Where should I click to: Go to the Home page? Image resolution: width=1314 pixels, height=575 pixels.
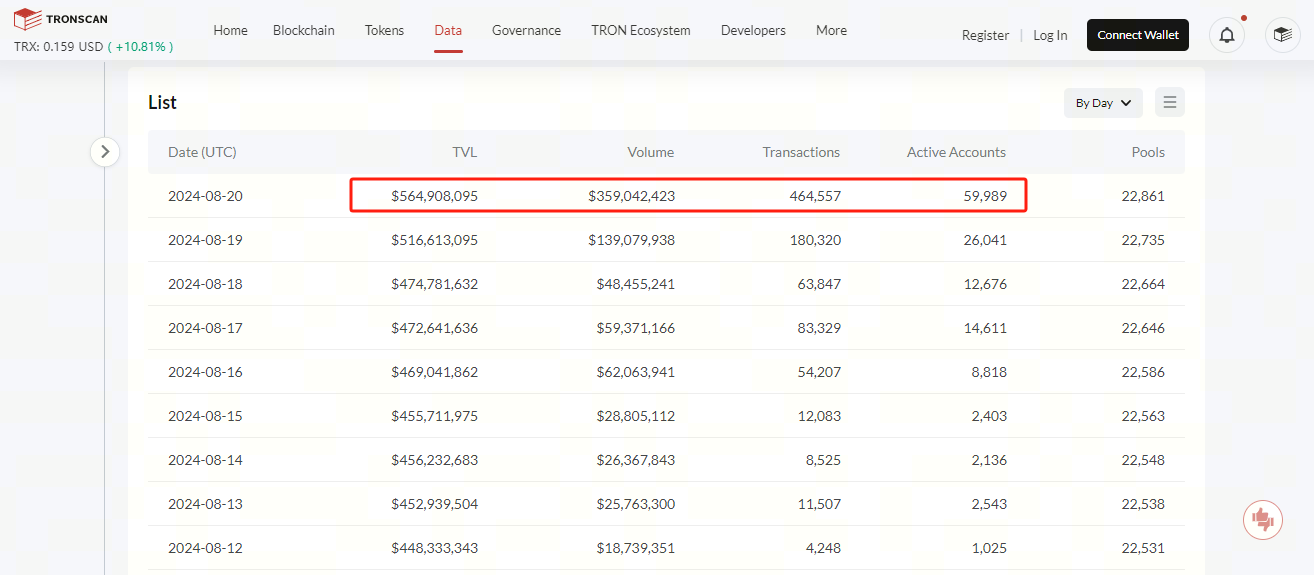(230, 31)
